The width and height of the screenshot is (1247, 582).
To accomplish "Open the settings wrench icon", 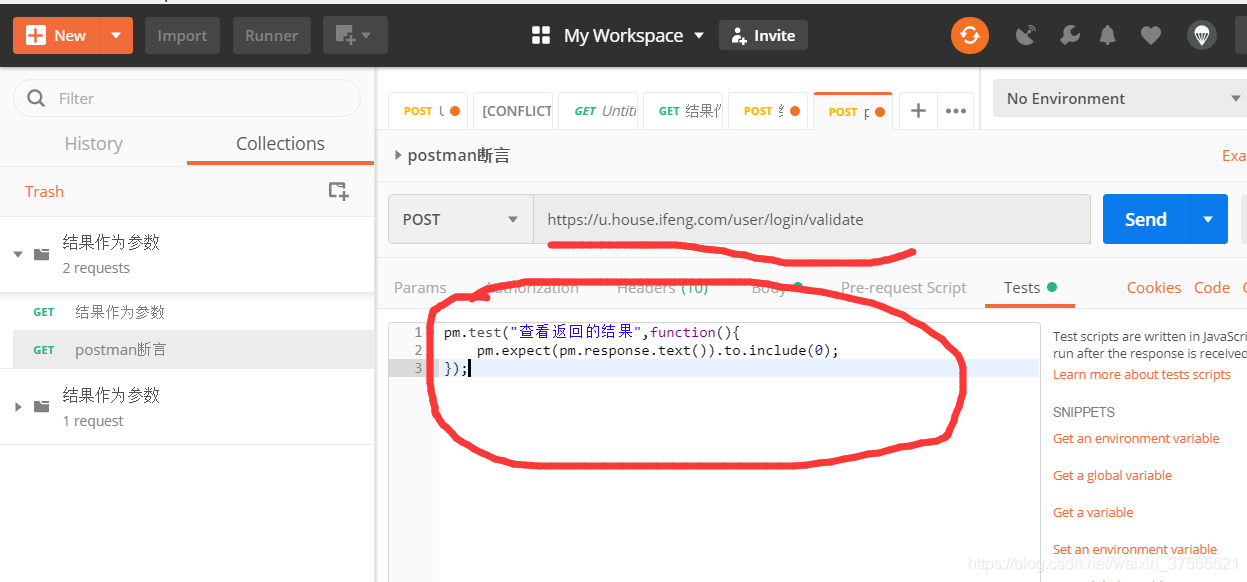I will (x=1069, y=36).
